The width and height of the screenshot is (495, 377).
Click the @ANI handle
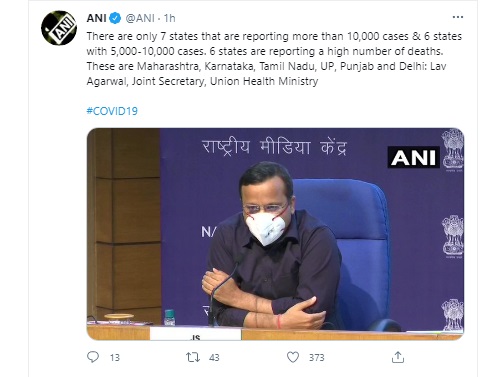(140, 18)
